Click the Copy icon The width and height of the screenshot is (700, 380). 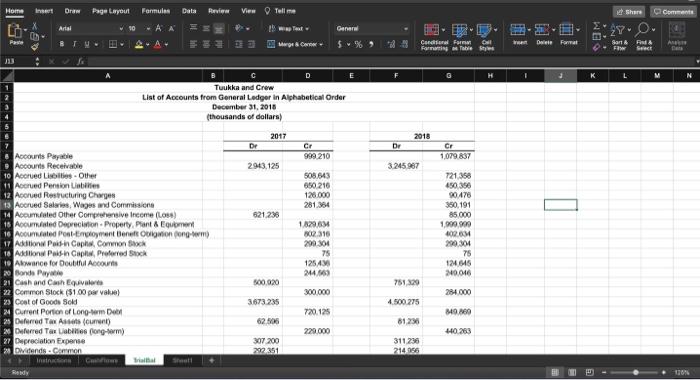(x=34, y=37)
